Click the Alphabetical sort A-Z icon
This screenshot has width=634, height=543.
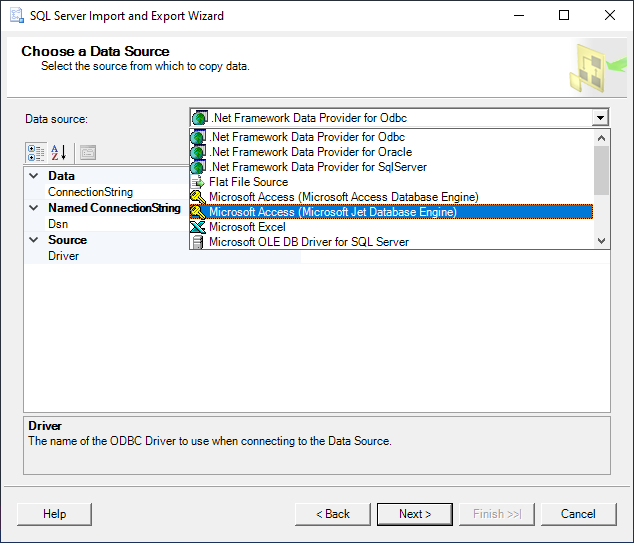(59, 153)
